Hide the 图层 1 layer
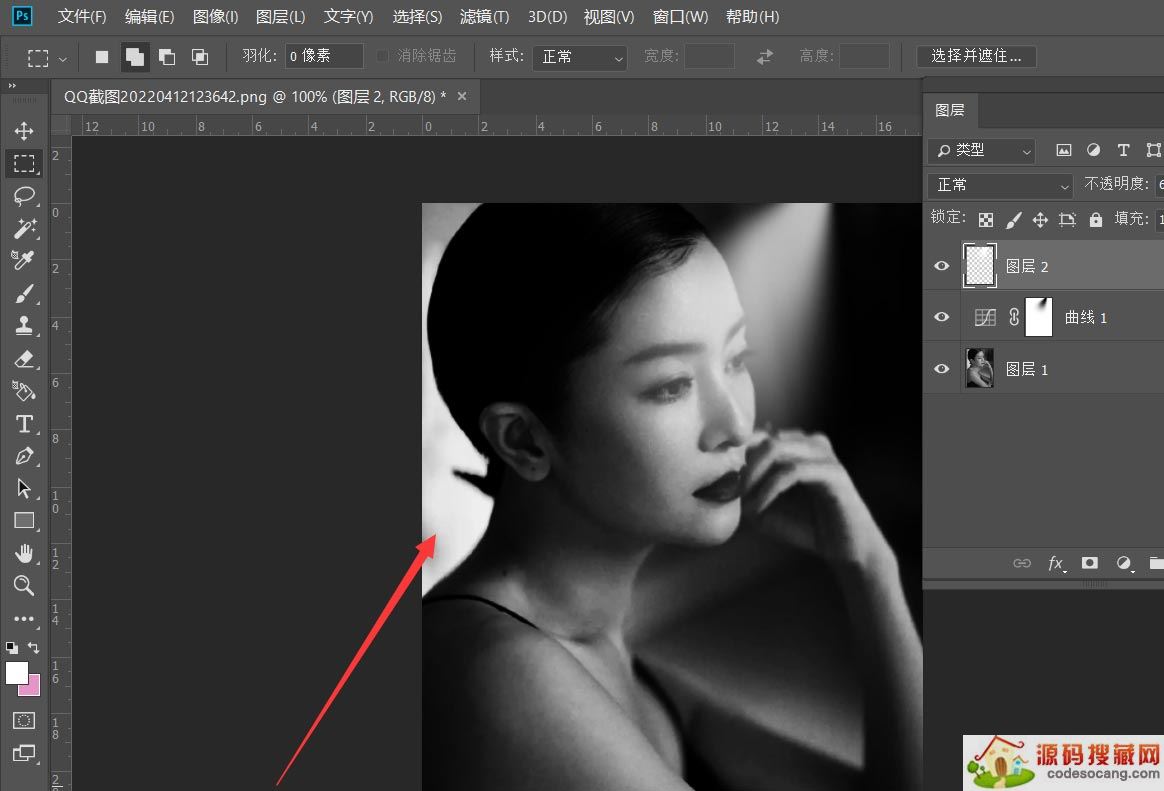Image resolution: width=1164 pixels, height=791 pixels. pyautogui.click(x=941, y=369)
